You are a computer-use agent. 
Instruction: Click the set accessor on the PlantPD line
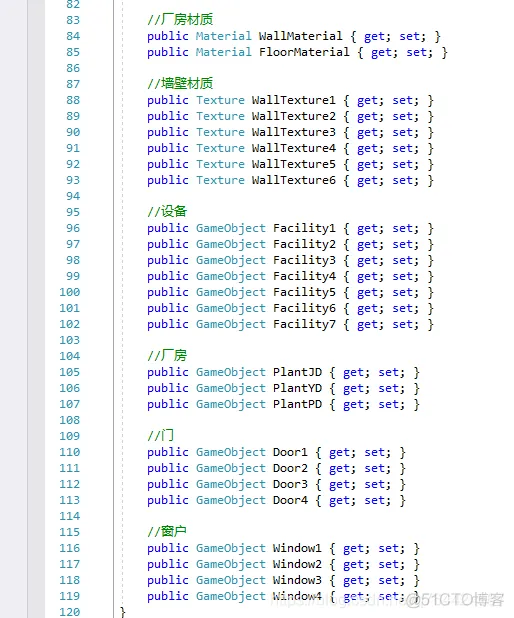pos(389,404)
